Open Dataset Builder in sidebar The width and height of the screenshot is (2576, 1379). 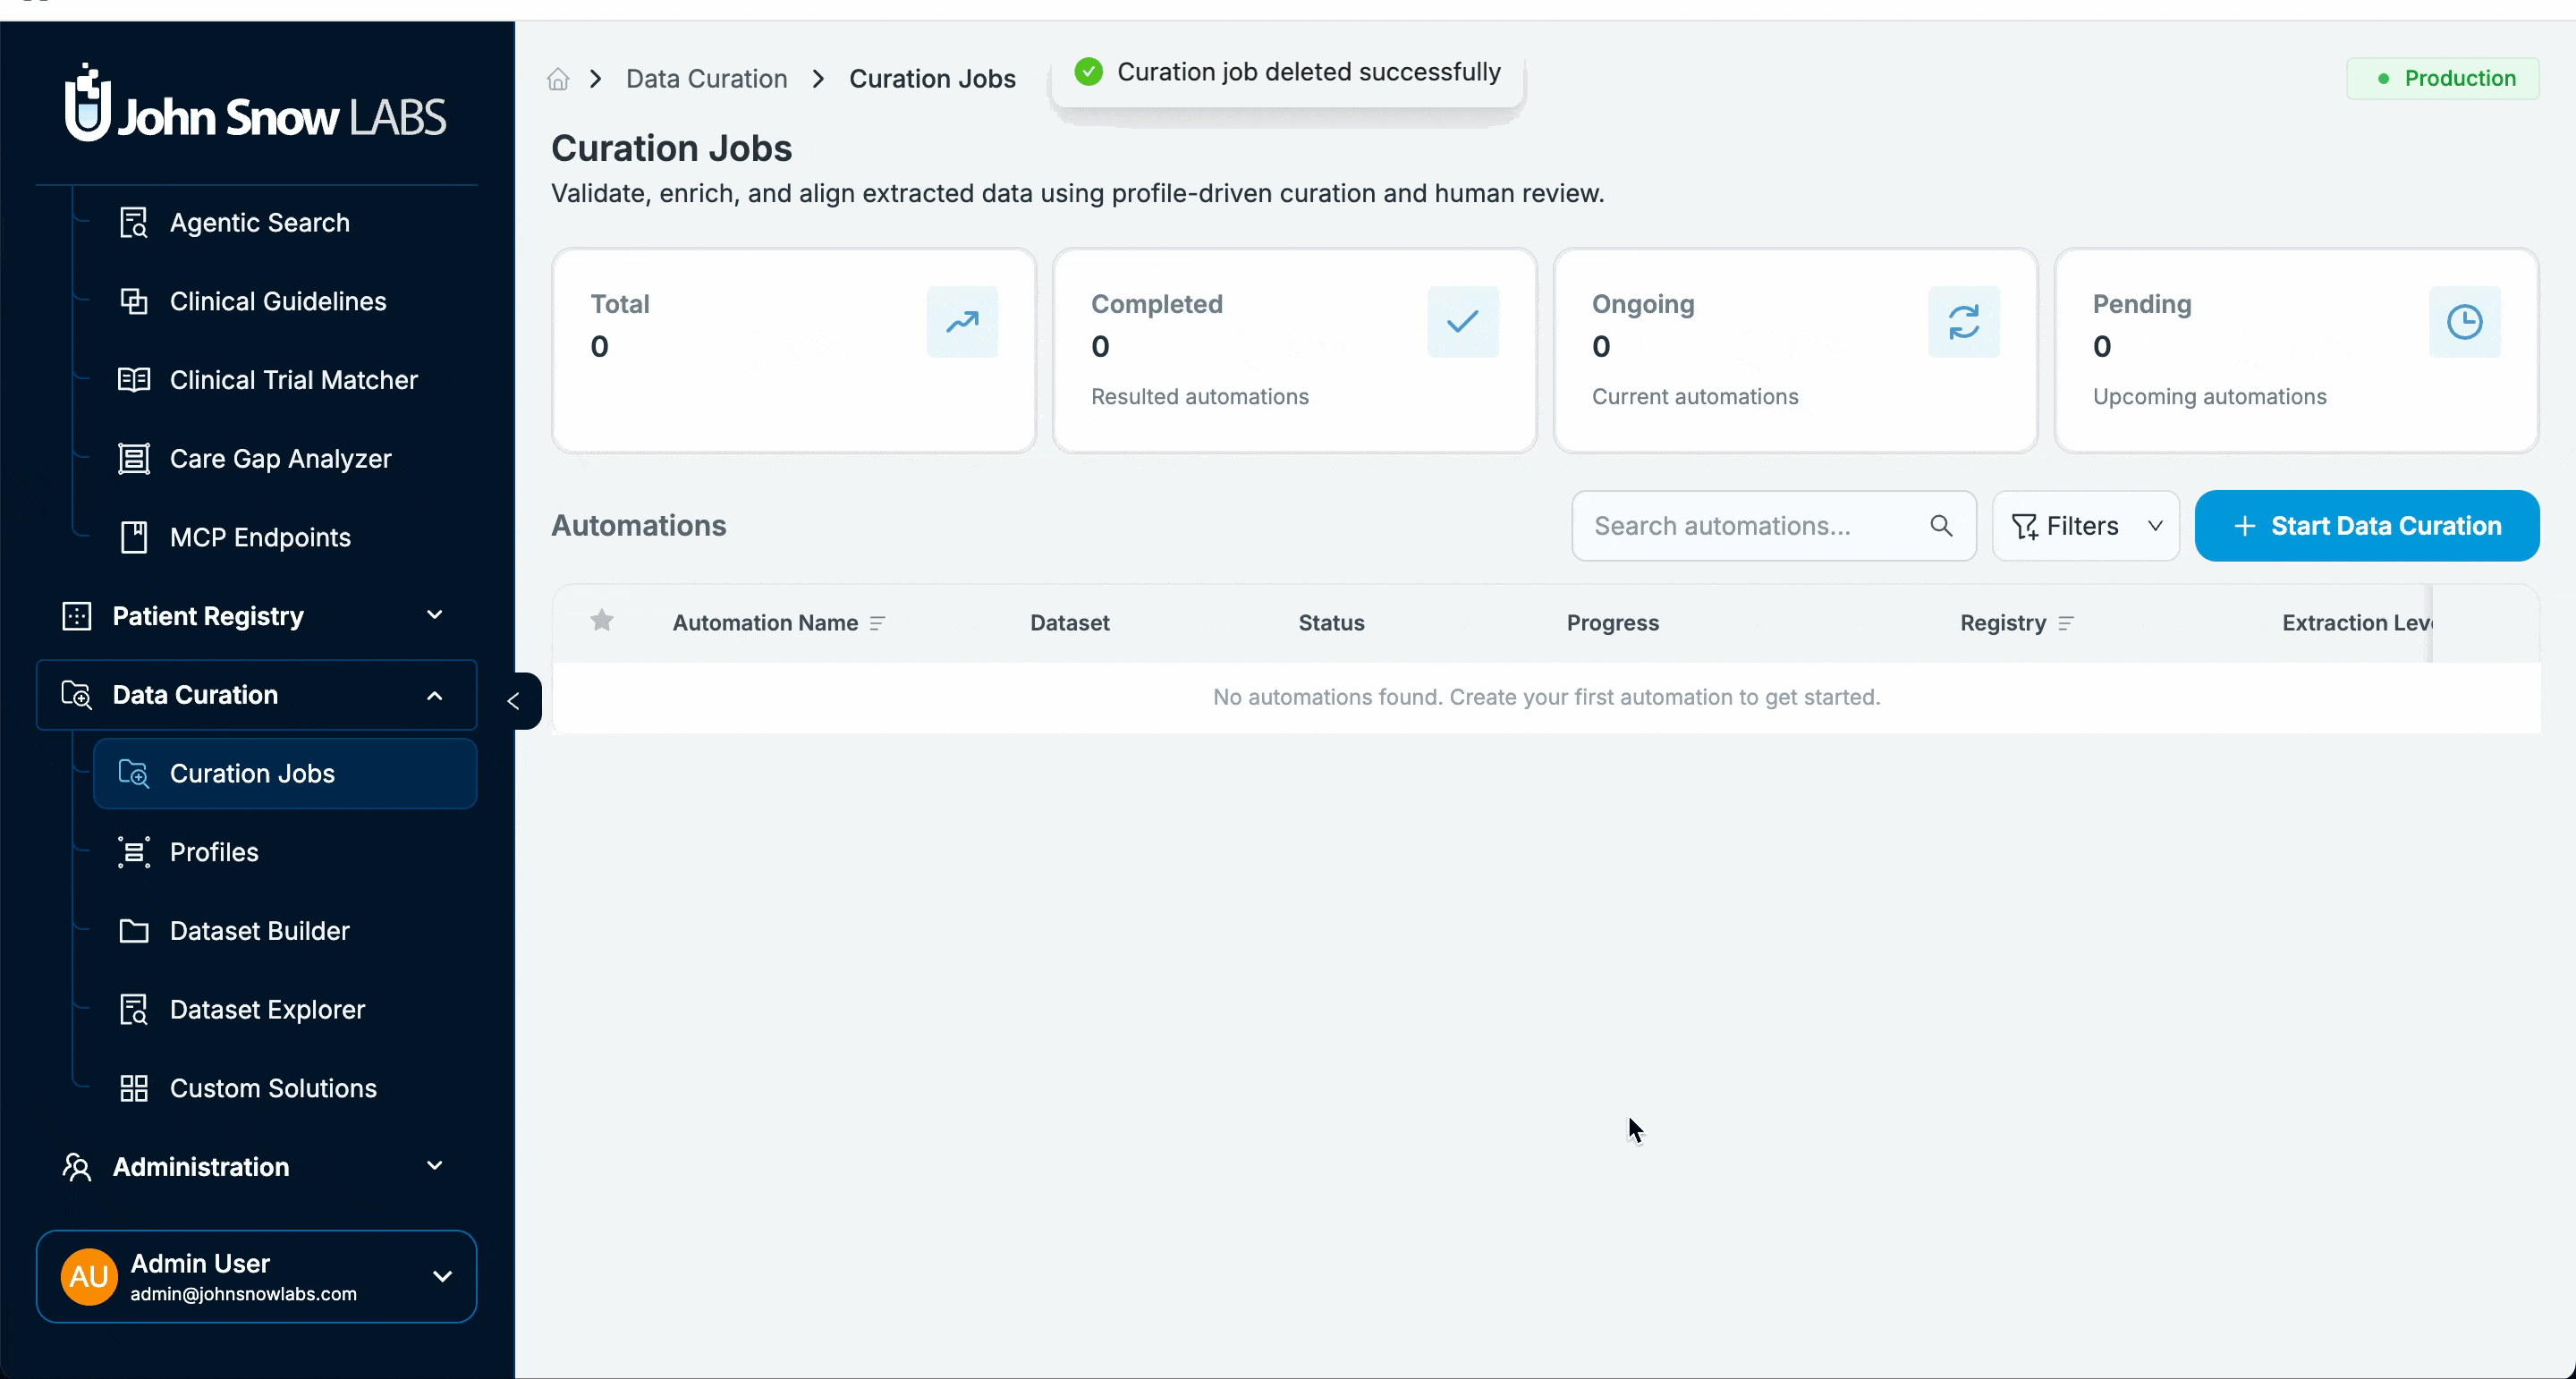click(x=260, y=931)
